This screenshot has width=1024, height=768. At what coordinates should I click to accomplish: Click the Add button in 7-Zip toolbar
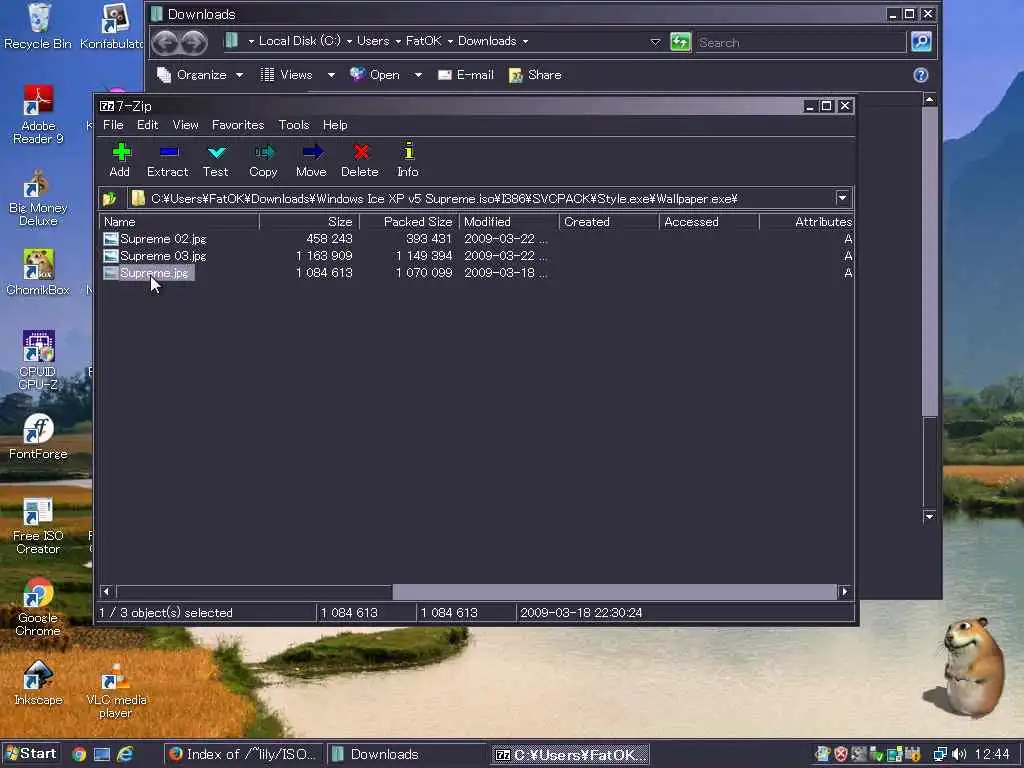click(120, 160)
